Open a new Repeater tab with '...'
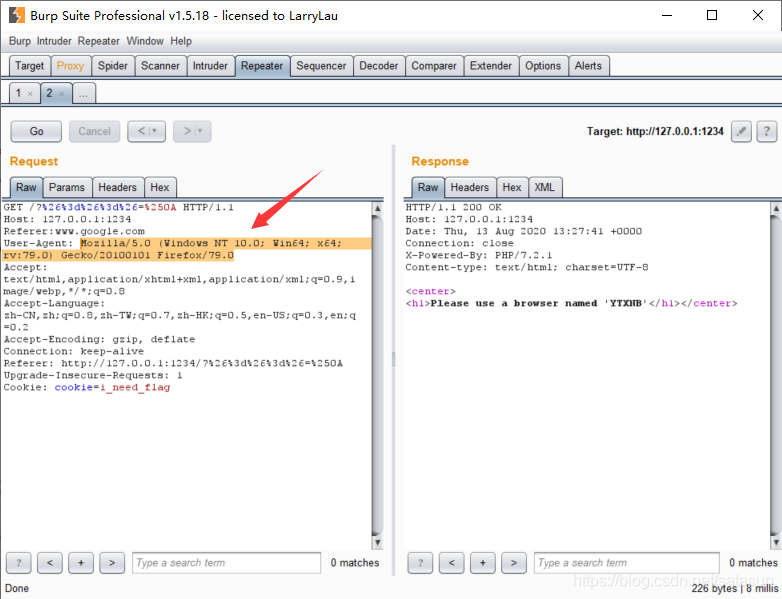The height and width of the screenshot is (599, 782). tap(84, 93)
